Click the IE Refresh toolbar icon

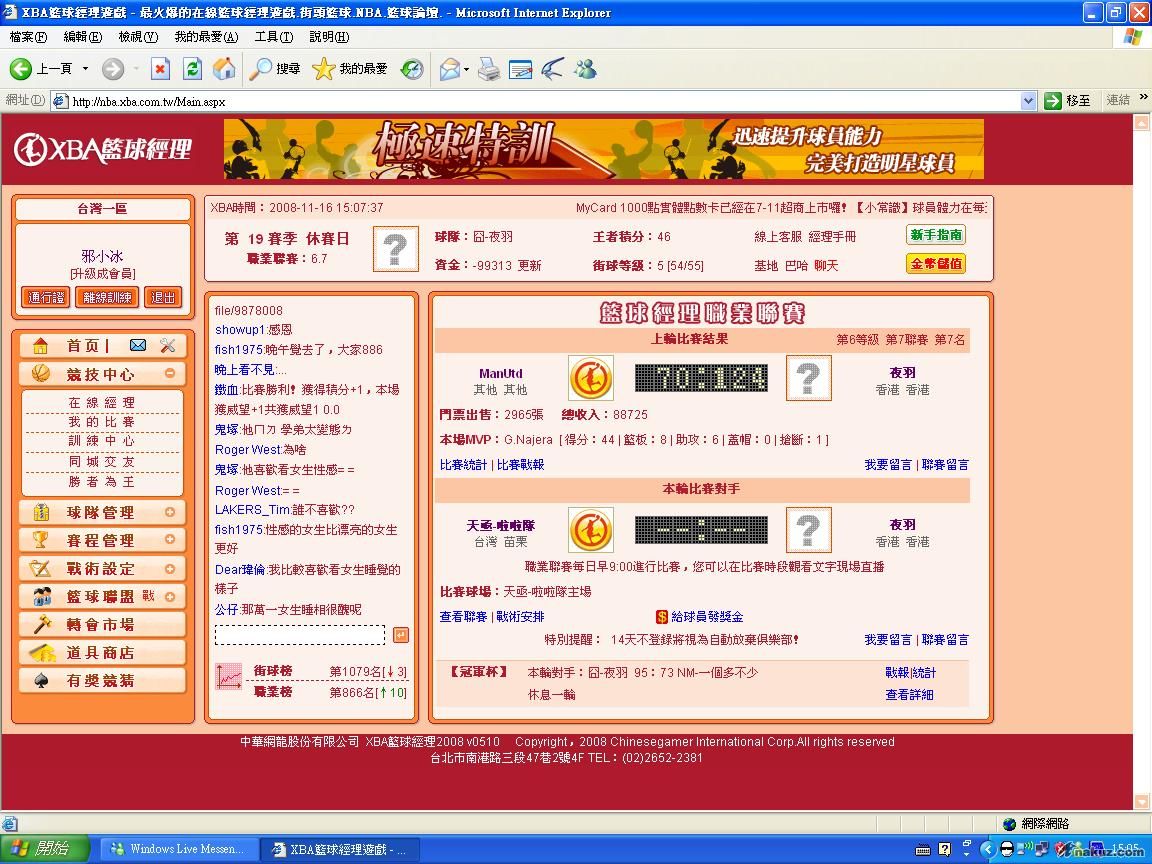pyautogui.click(x=193, y=68)
